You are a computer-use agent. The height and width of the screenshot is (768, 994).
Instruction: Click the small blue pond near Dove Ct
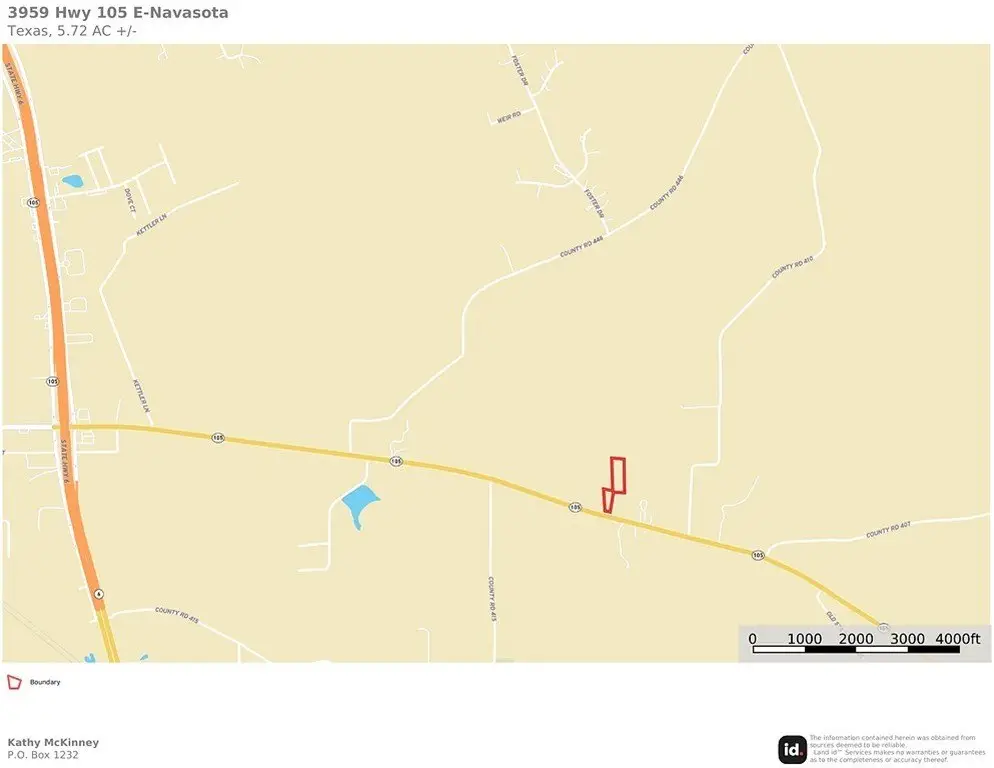tap(72, 181)
